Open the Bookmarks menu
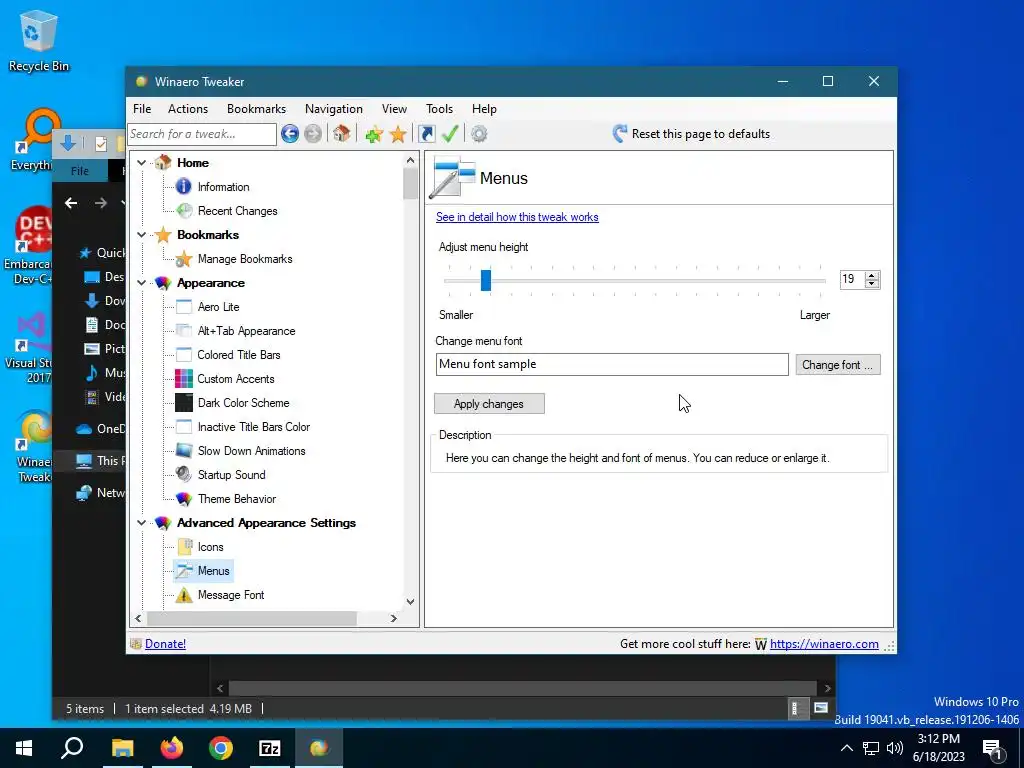Screen dimensions: 1024x768 [x=257, y=109]
